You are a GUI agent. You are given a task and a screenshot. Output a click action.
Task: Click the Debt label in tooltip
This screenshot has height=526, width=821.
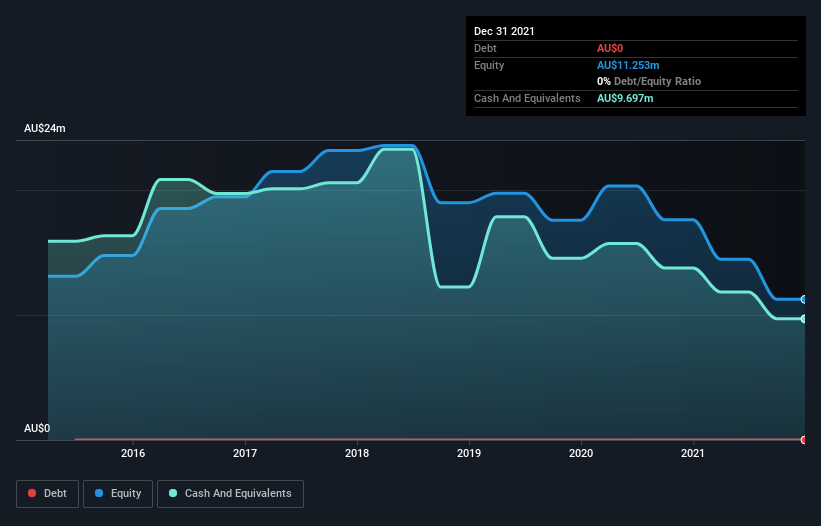(x=485, y=48)
